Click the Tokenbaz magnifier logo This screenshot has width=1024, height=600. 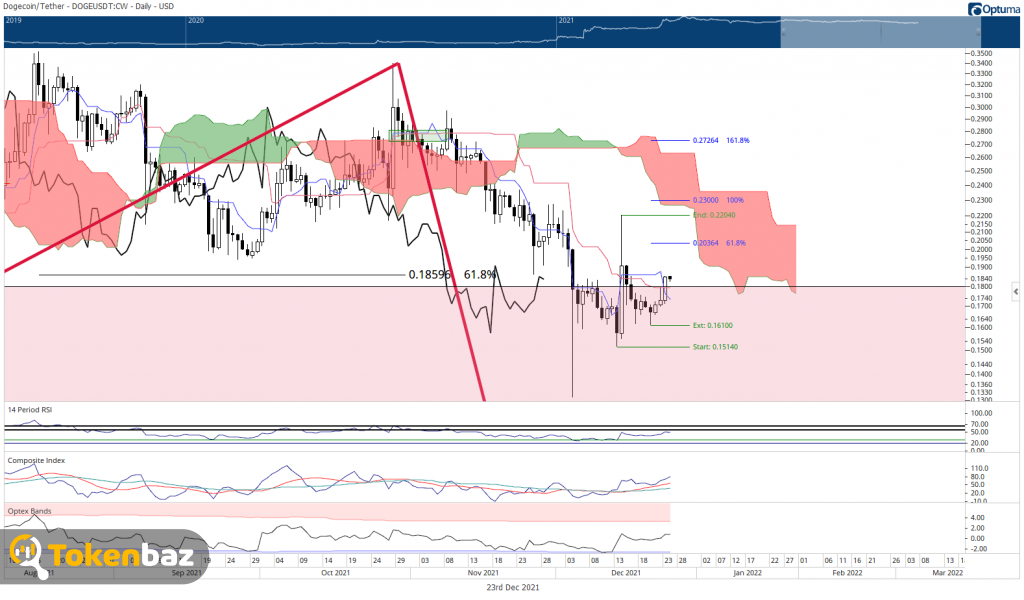[28, 555]
